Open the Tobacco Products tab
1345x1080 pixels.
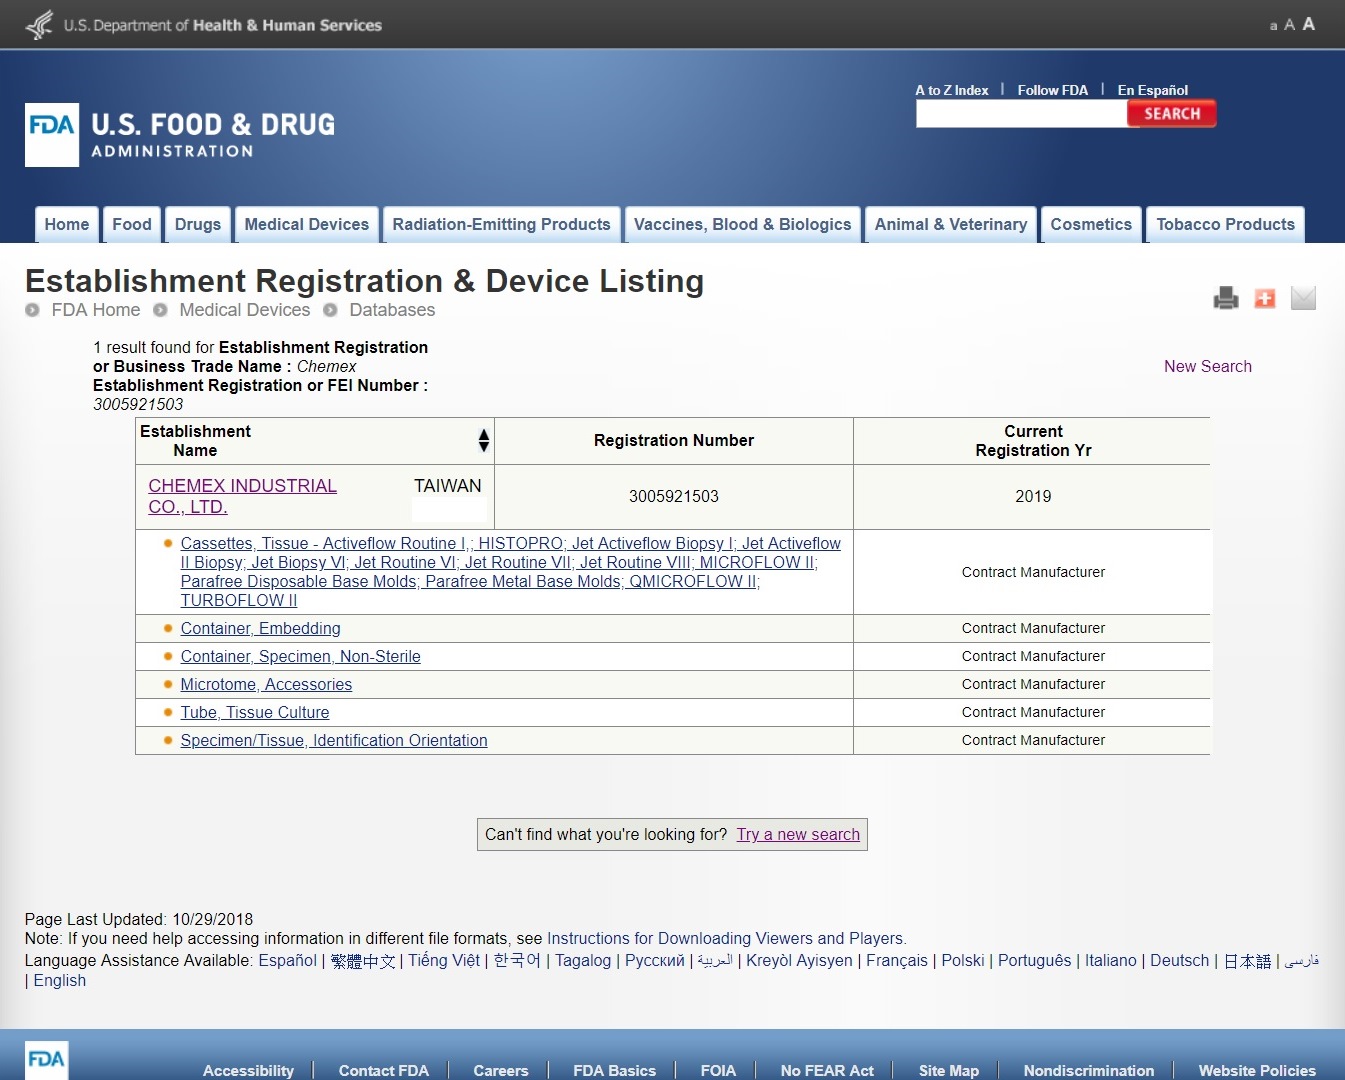pos(1225,225)
